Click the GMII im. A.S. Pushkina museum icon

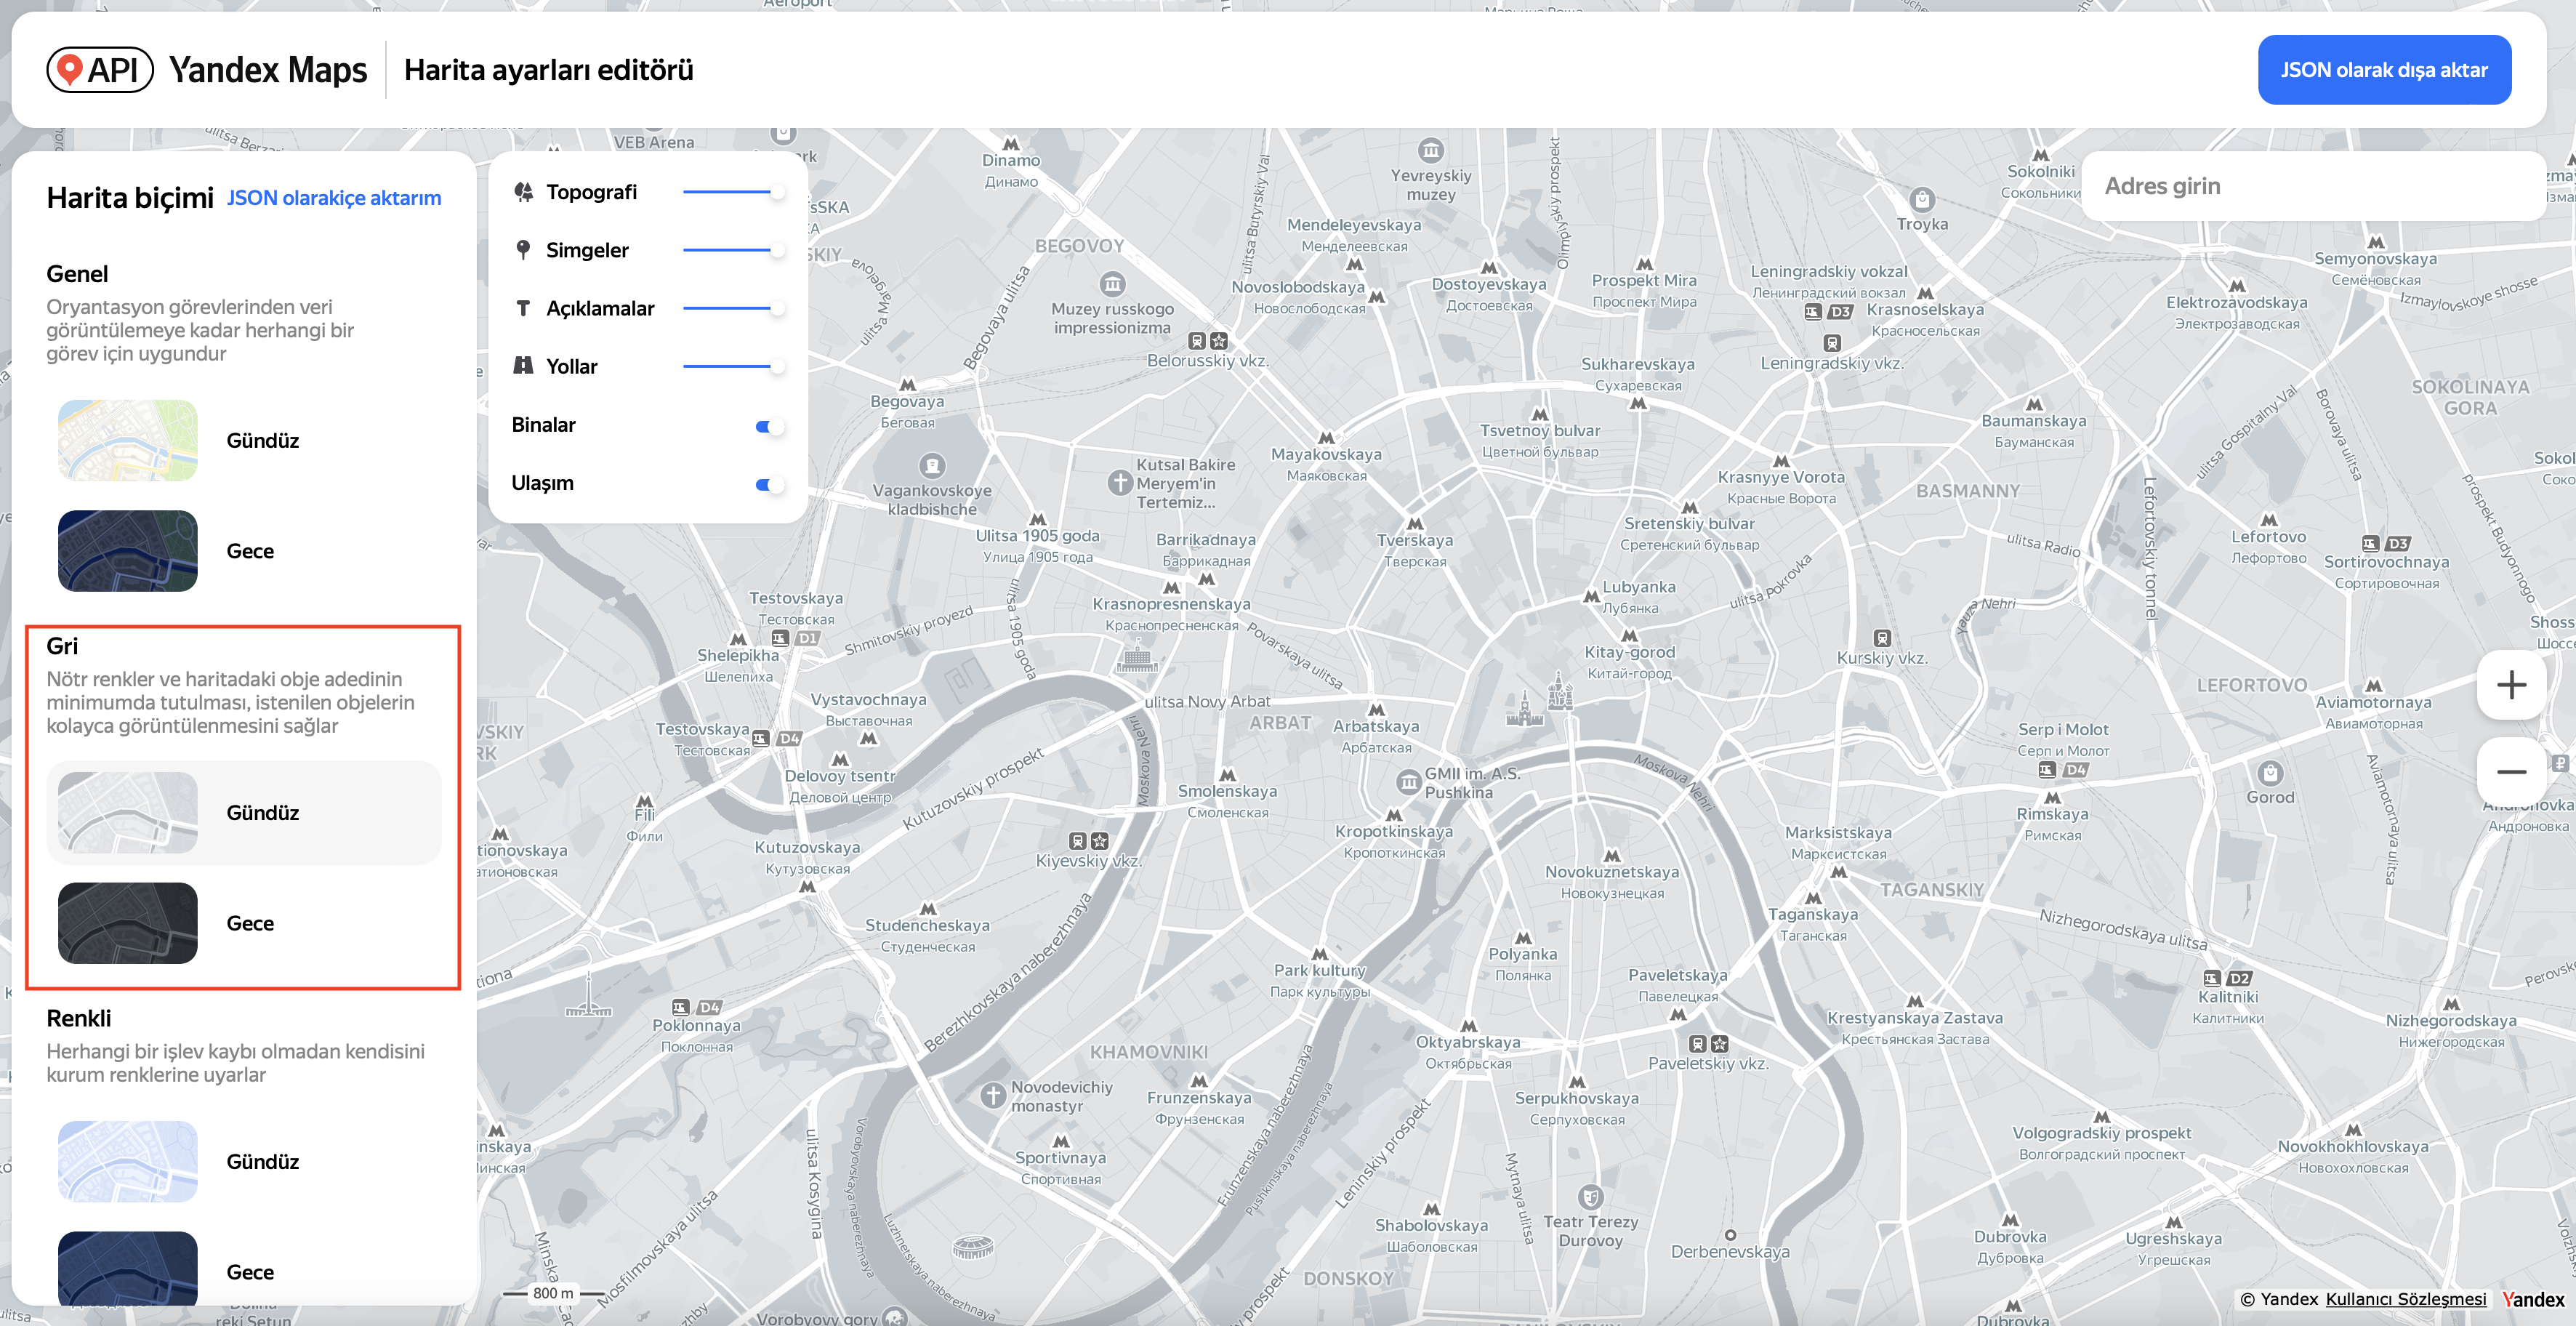coord(1409,782)
